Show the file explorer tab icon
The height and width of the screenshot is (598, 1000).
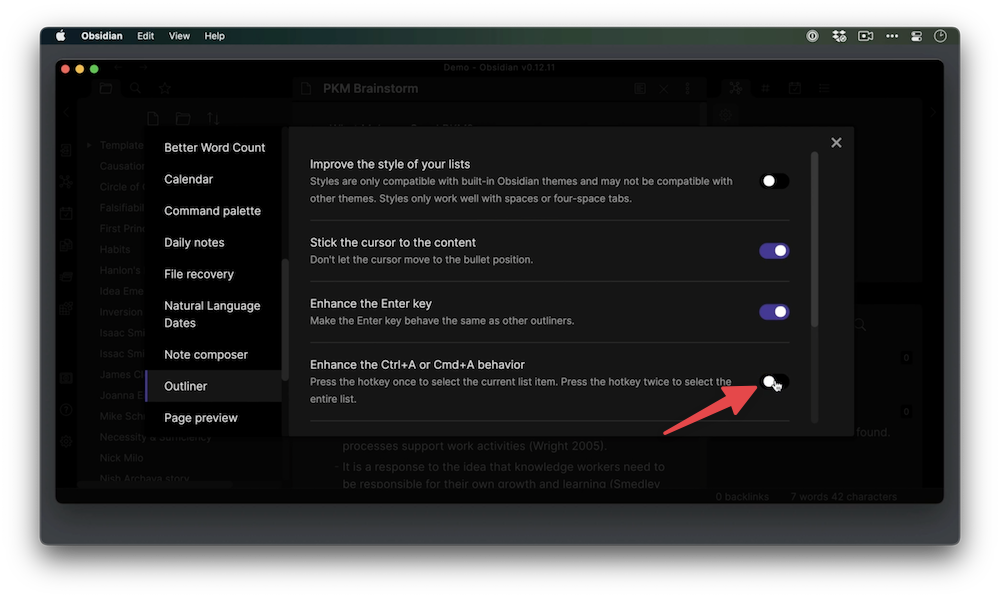tap(106, 89)
